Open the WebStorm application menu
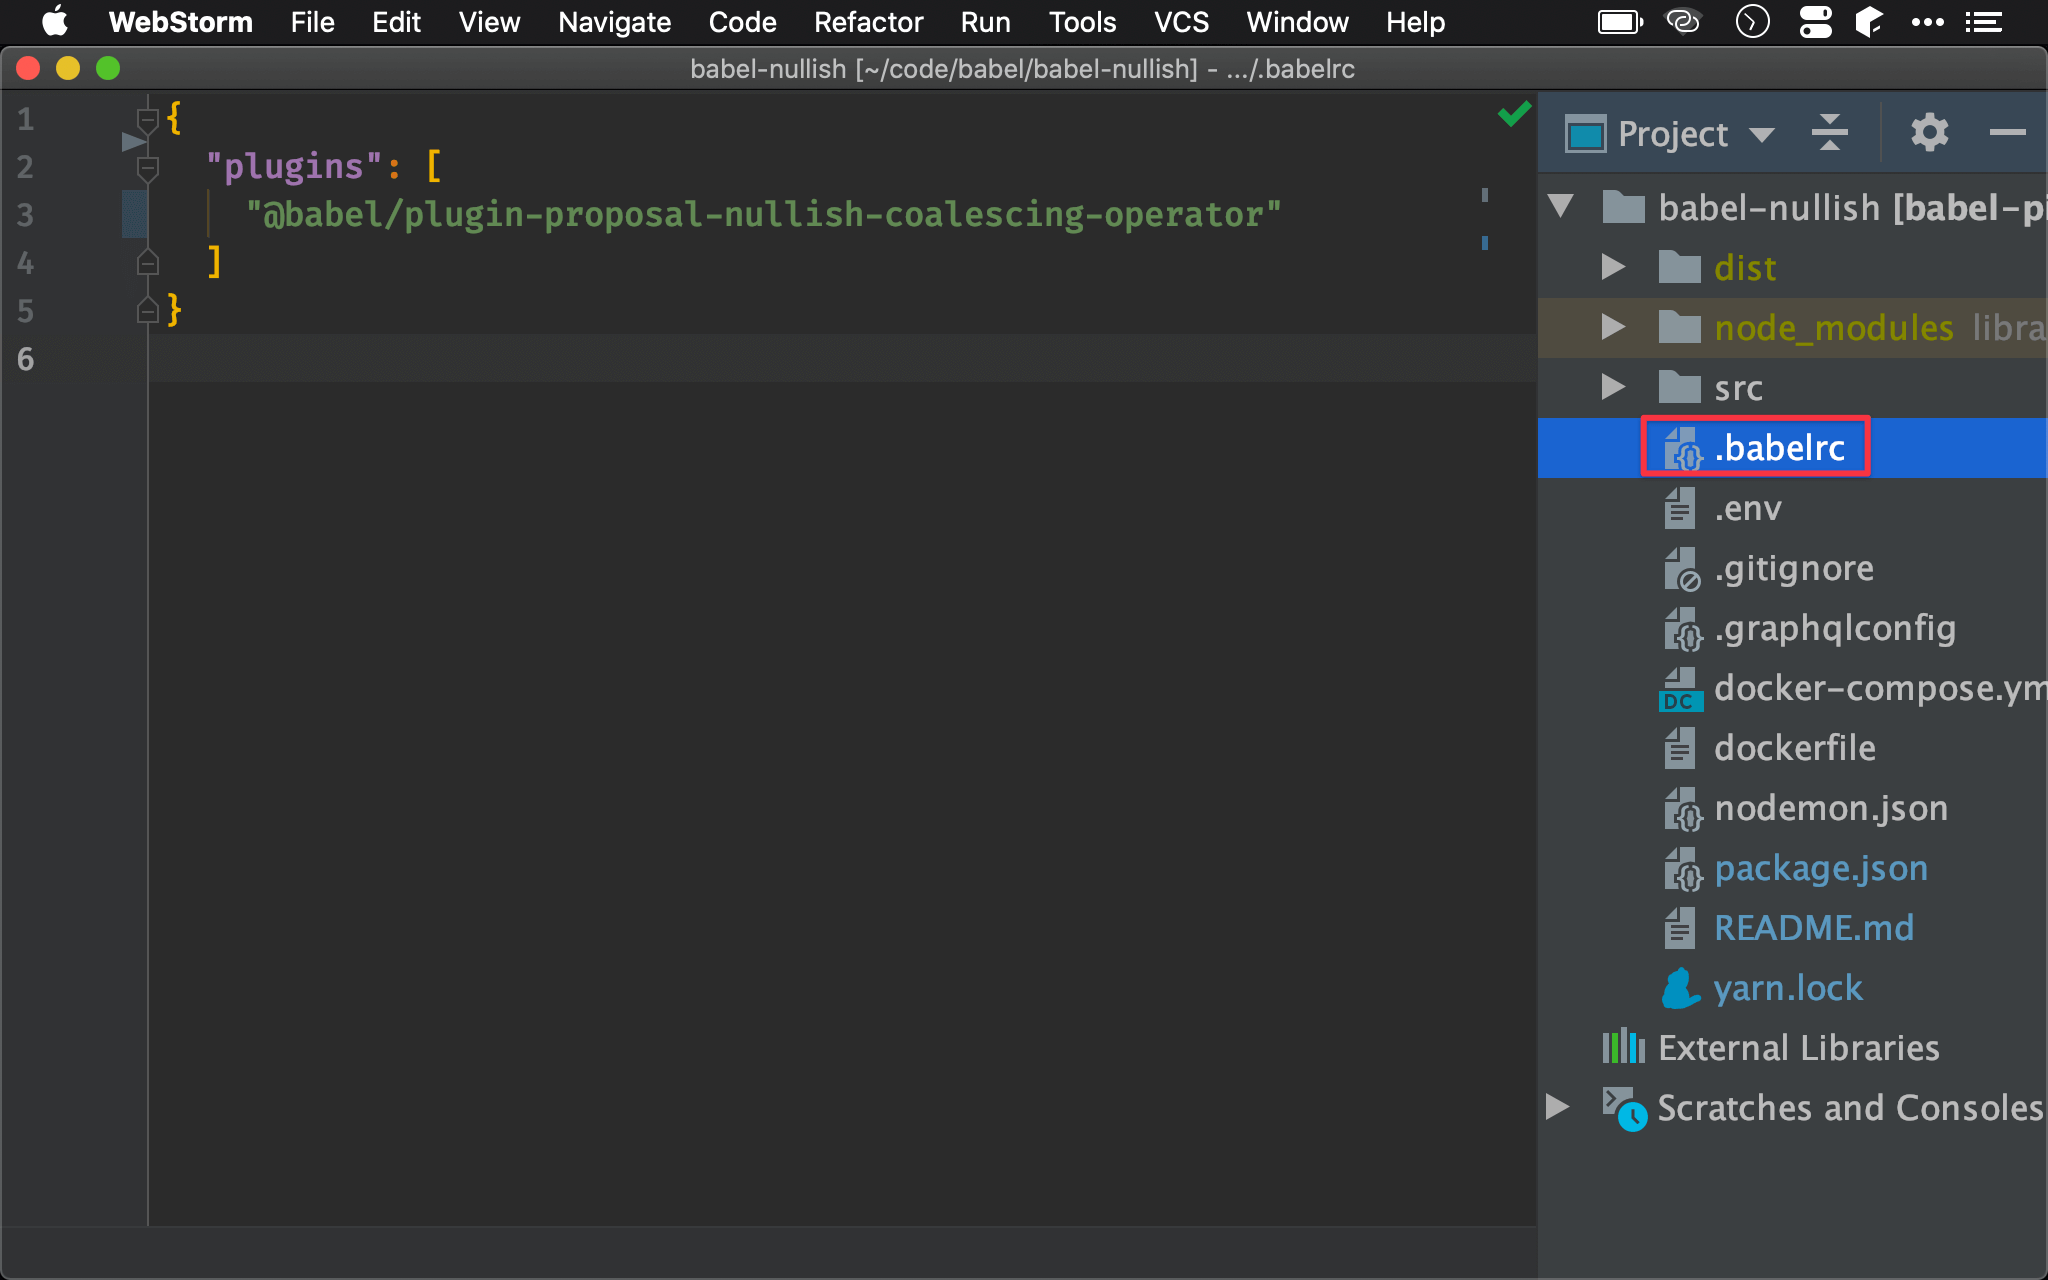Viewport: 2048px width, 1280px height. tap(180, 22)
